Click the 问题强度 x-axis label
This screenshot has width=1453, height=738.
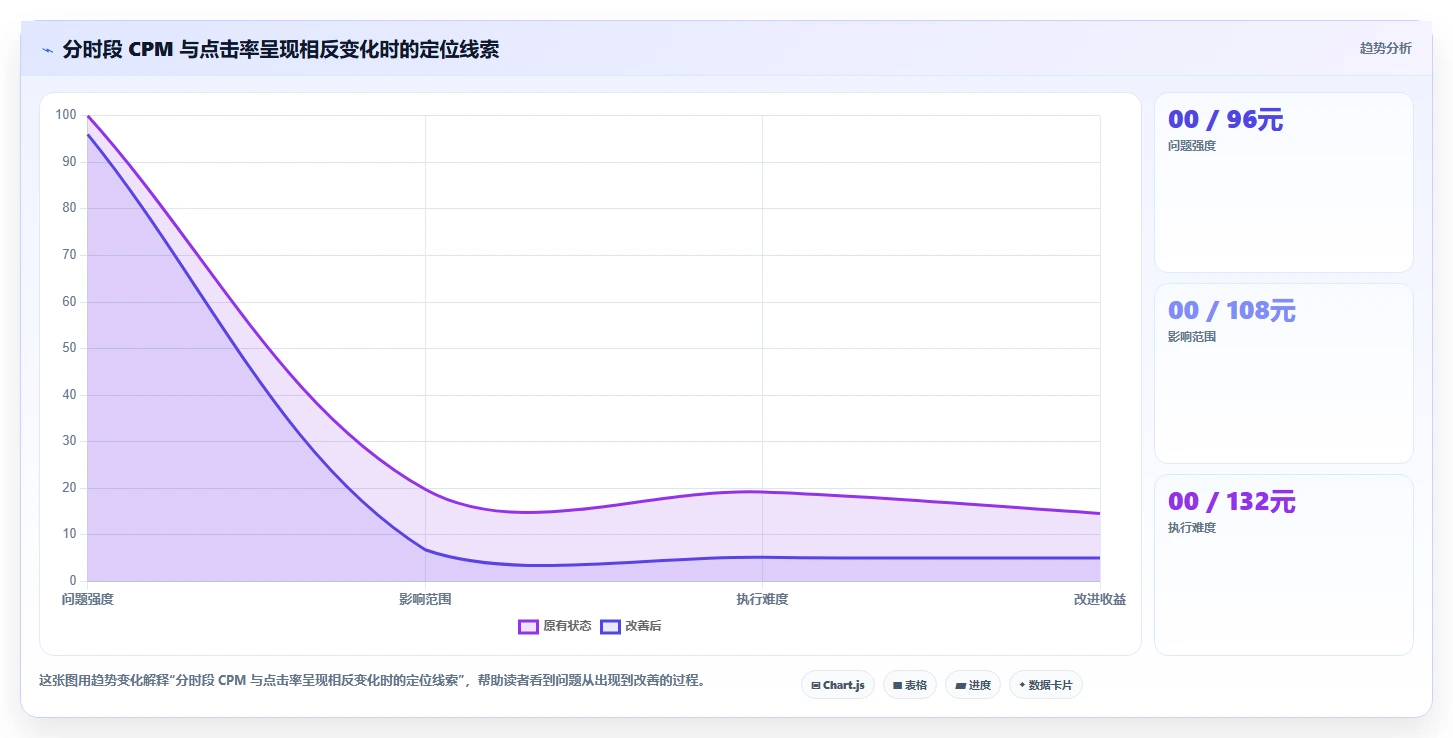tap(88, 599)
